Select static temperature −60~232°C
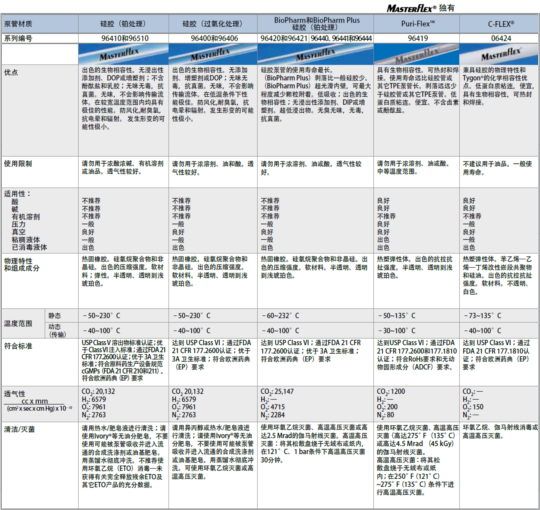 280,315
